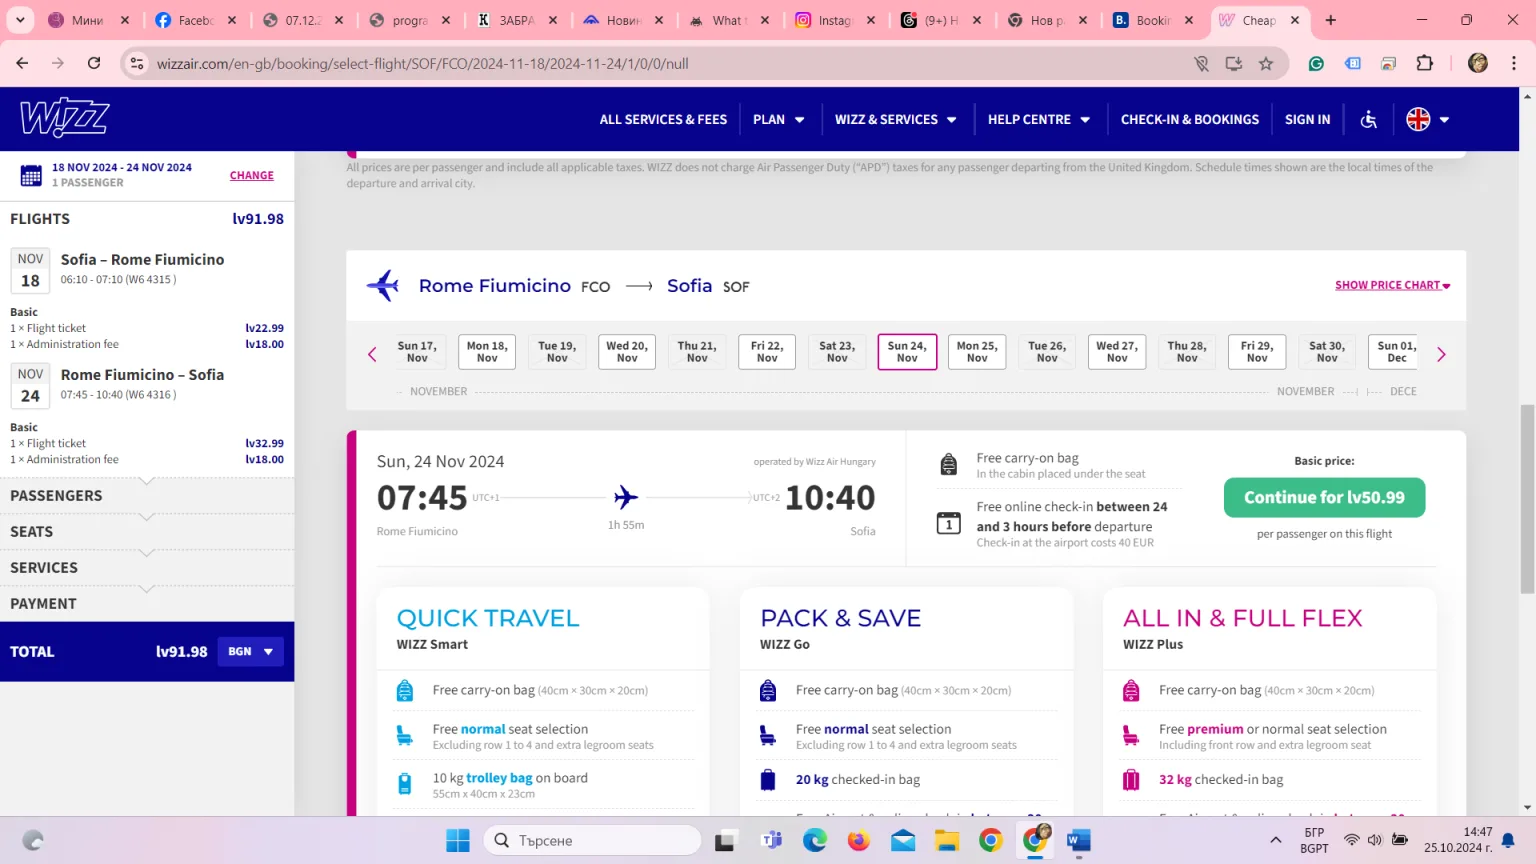Bookmark this page with the star icon
This screenshot has width=1536, height=864.
1266,64
